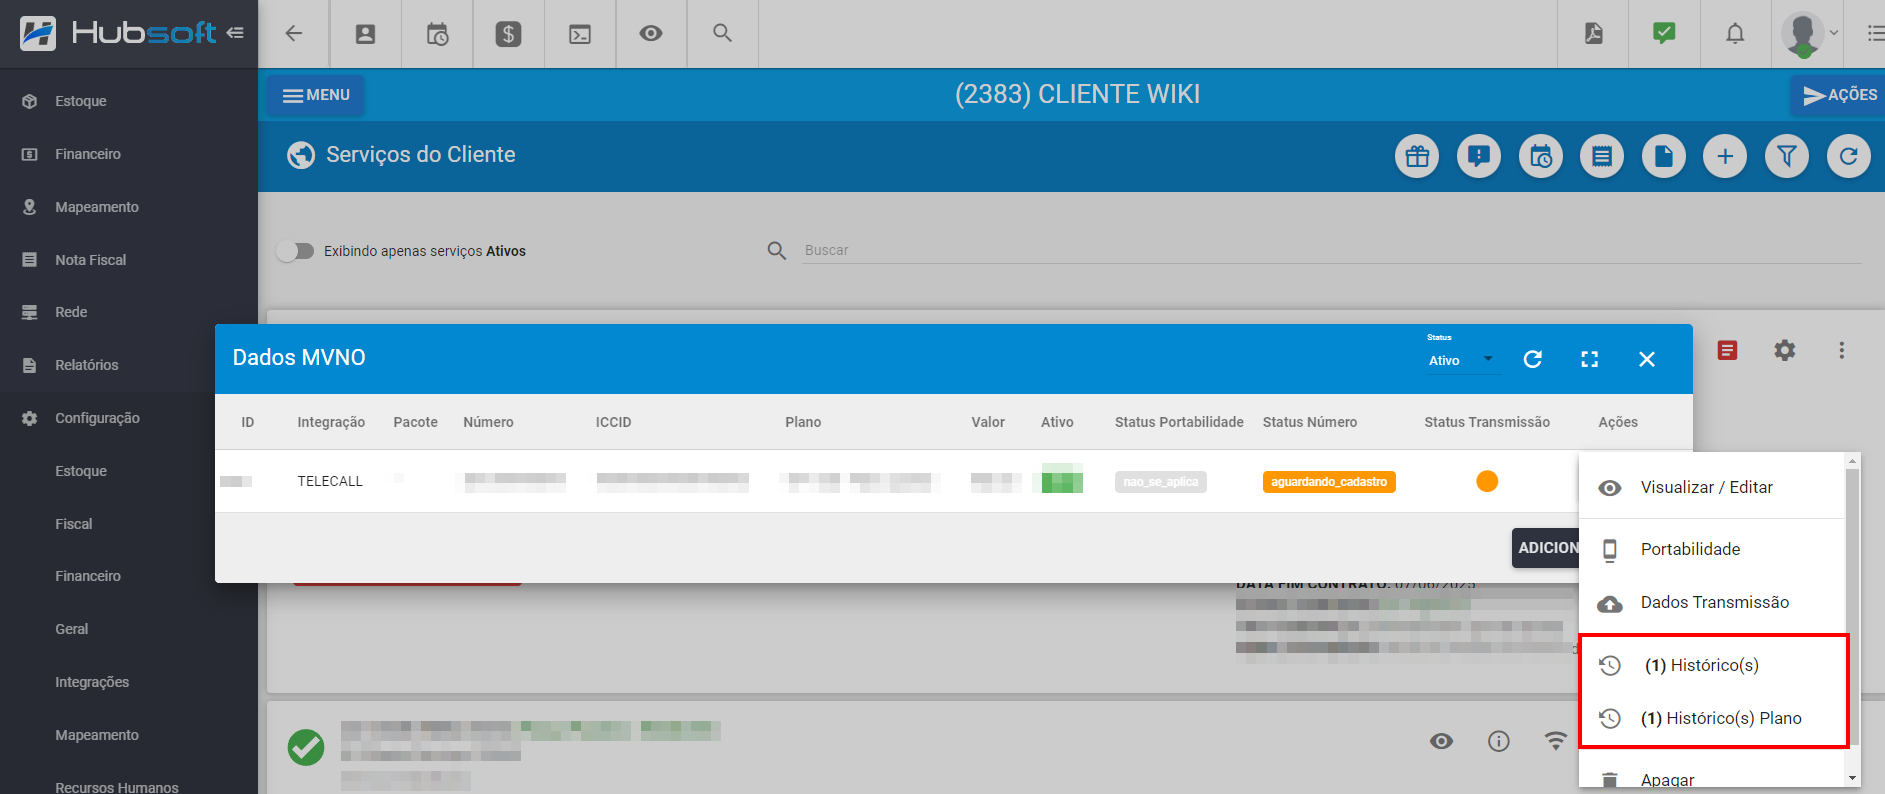The width and height of the screenshot is (1885, 794).
Task: Open the calendar clock icon in top toolbar
Action: [438, 34]
